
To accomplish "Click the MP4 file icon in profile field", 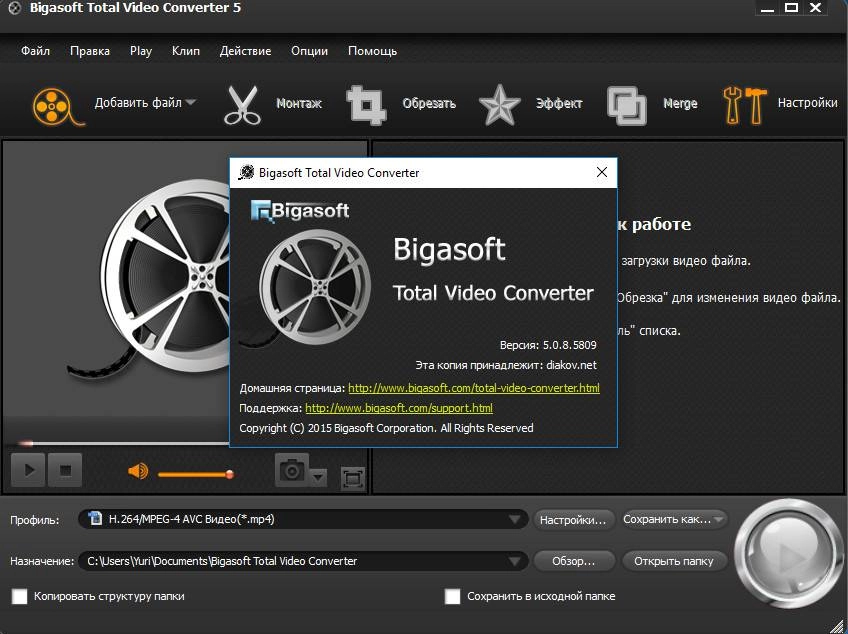I will coord(95,519).
